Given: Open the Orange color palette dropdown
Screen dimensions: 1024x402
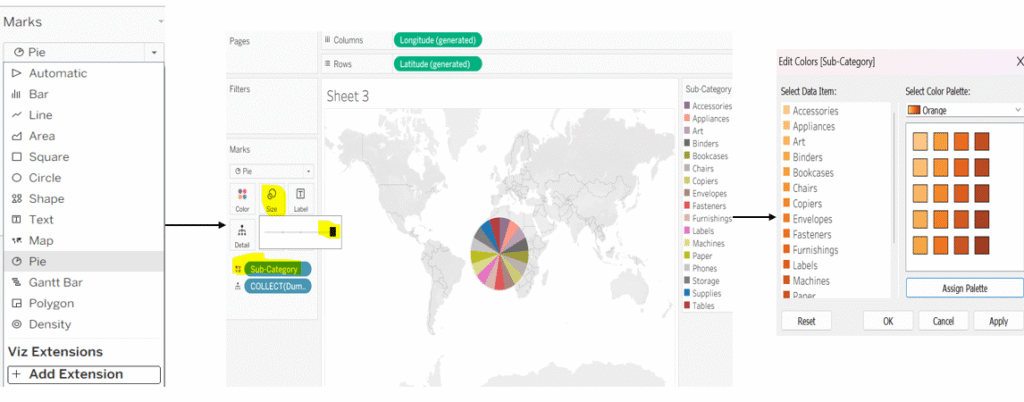Looking at the screenshot, I should point(963,110).
